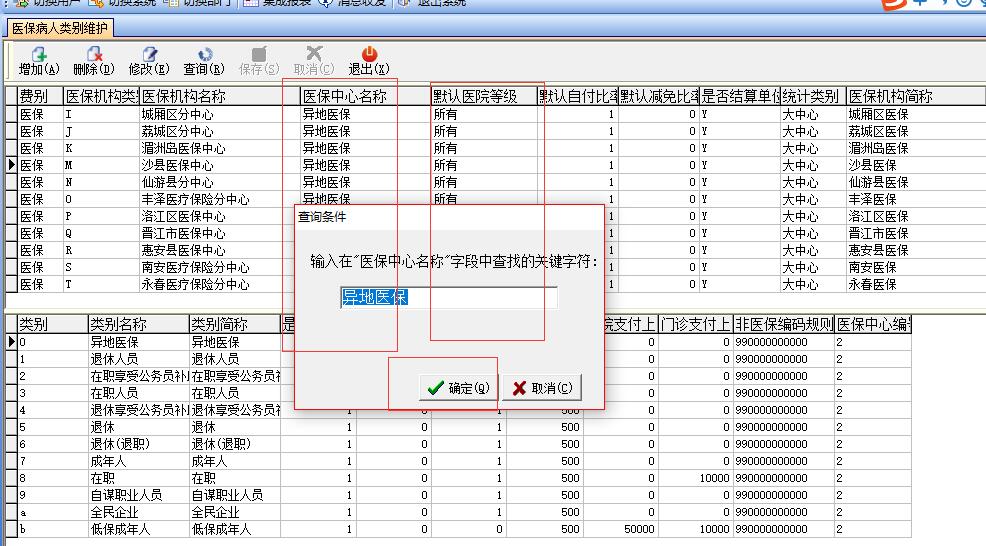Click 所有 in the 荔城区分中心 row
The width and height of the screenshot is (986, 546).
(484, 131)
